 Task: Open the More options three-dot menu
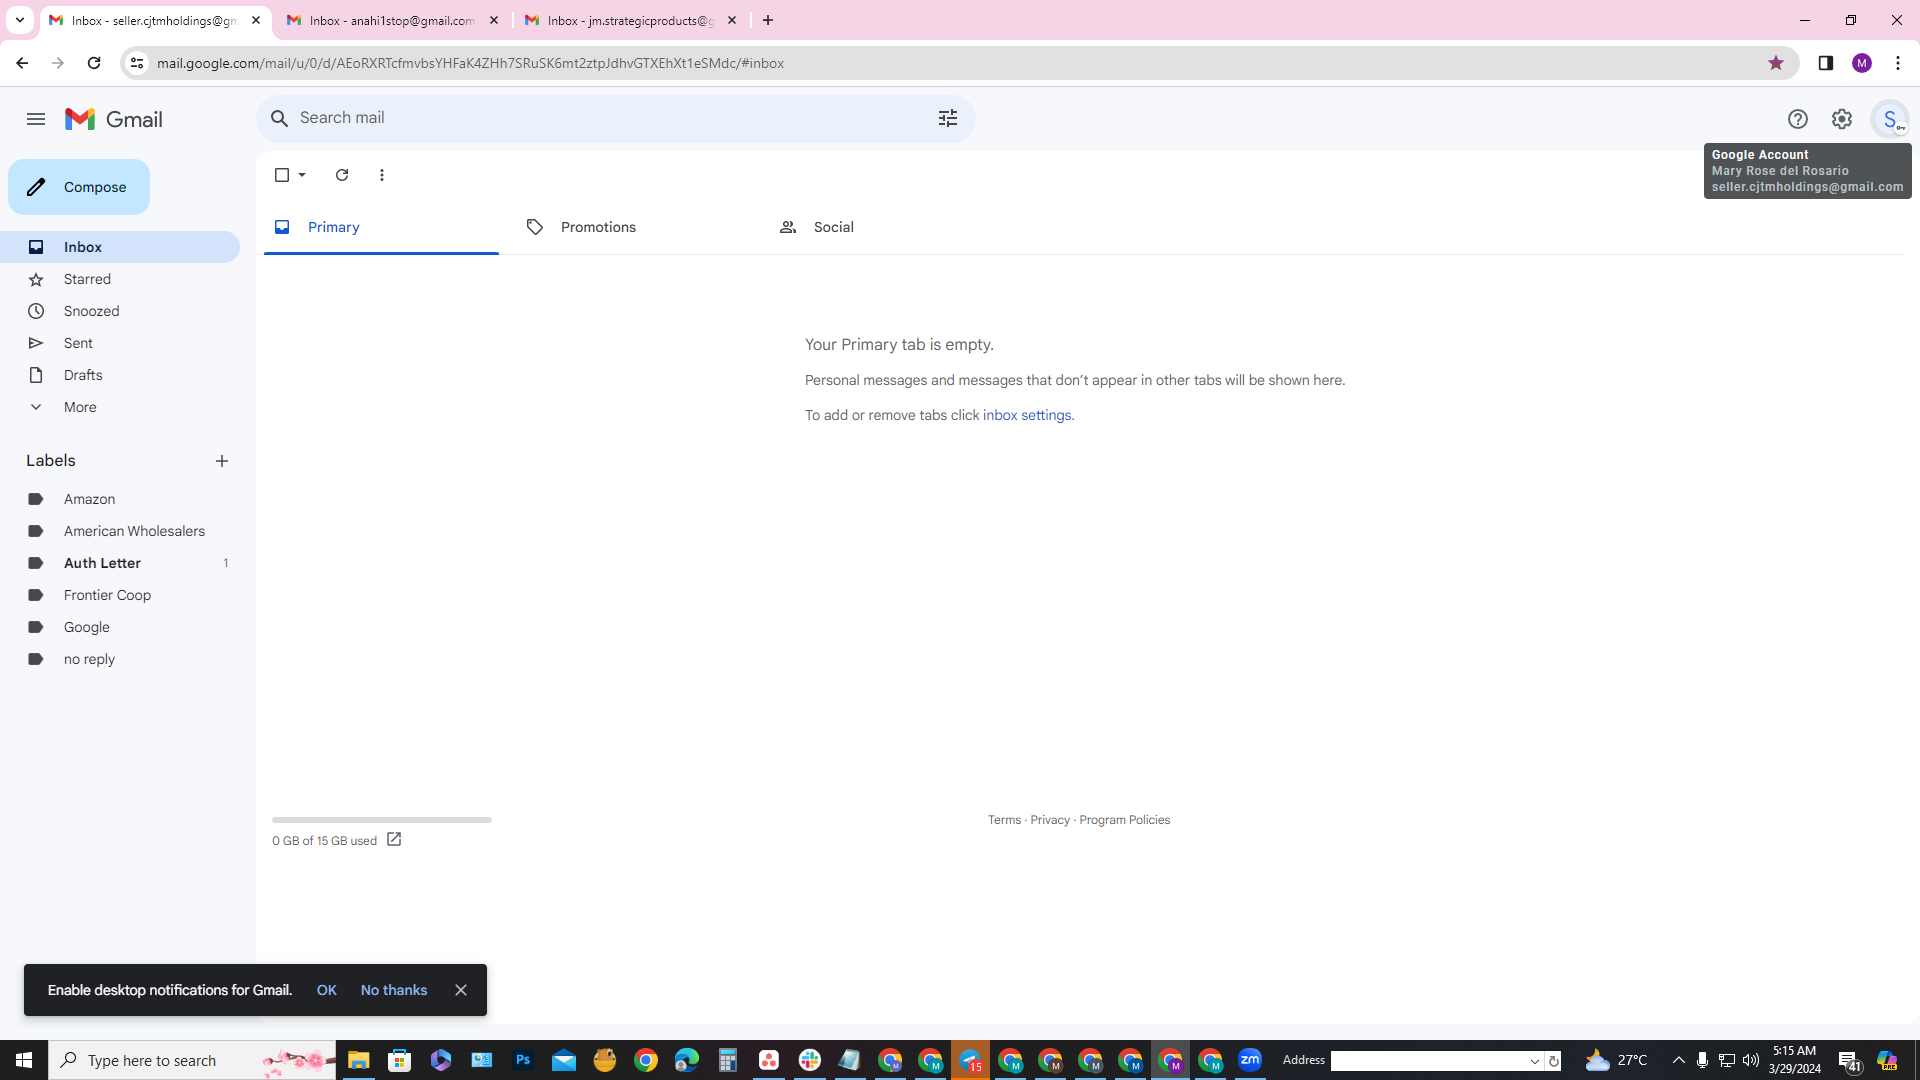382,175
